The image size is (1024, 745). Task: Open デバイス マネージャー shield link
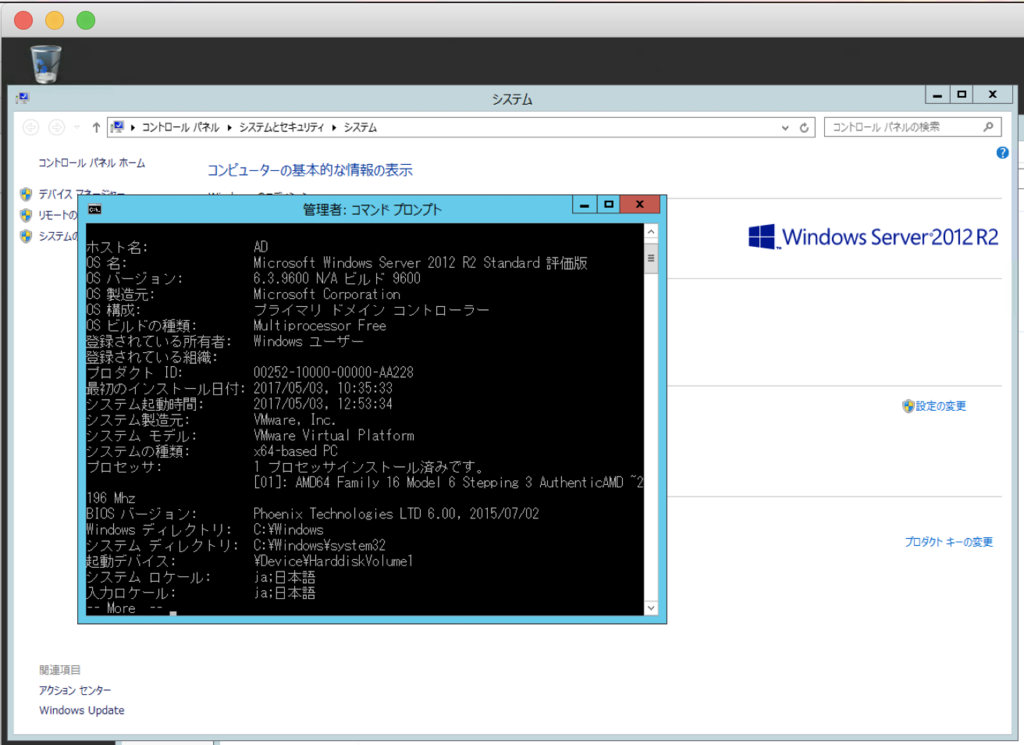(82, 194)
